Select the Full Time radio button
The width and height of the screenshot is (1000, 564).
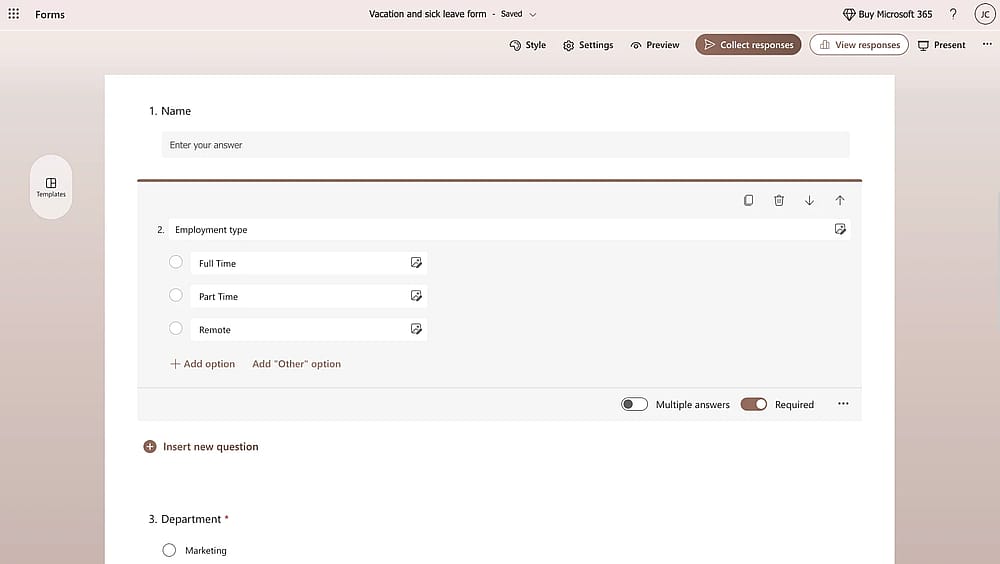176,262
